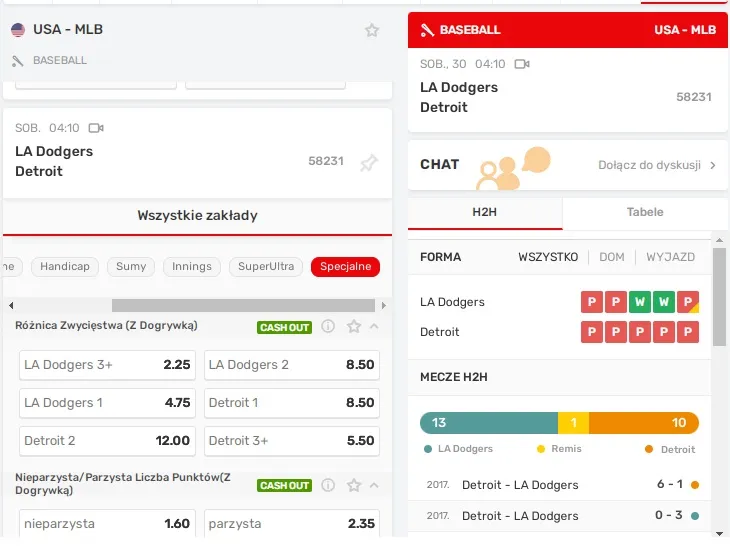Screen dimensions: 730x548
Task: Click LA Dodgers first form badge P
Action: [x=592, y=302]
